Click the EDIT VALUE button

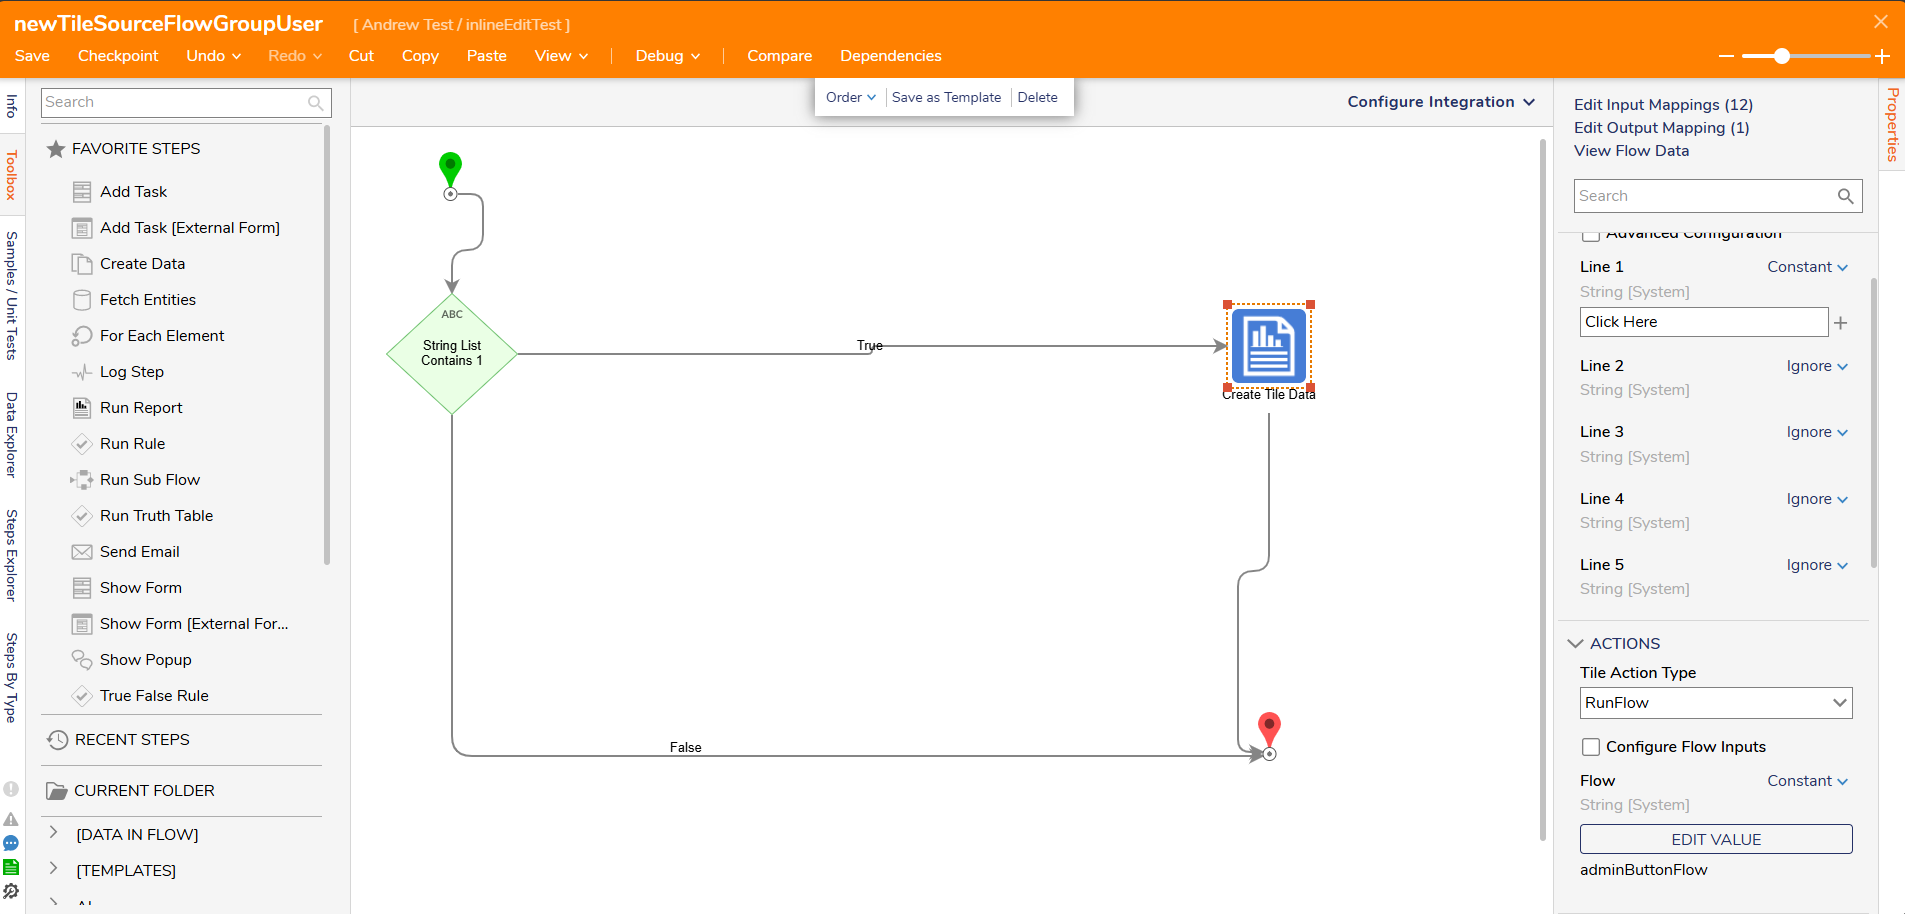point(1715,840)
